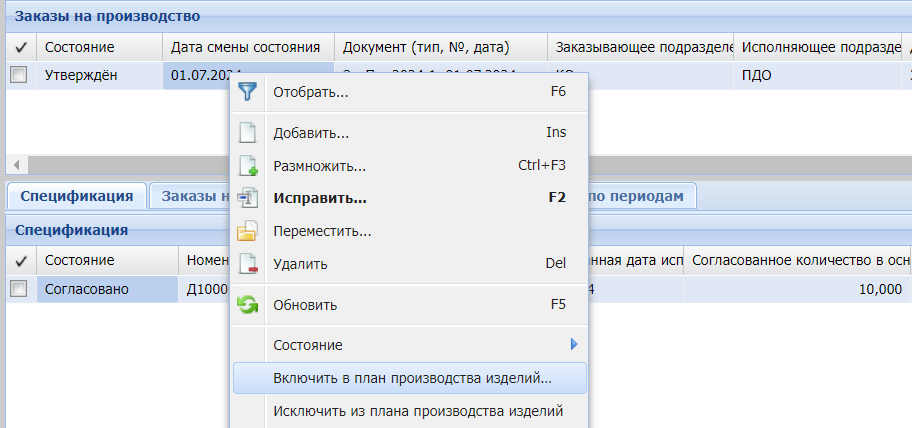912x428 pixels.
Task: Click the select-all checkmark header in Спецификация grid
Action: coord(19,260)
